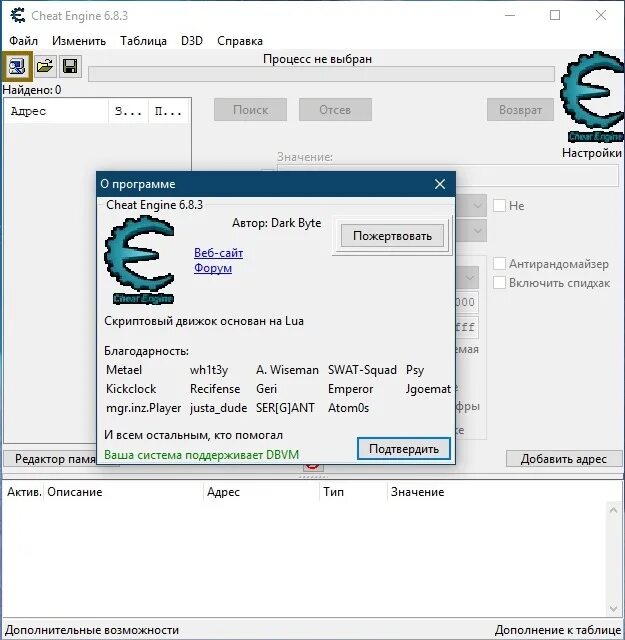Open the D3D menu

point(192,41)
